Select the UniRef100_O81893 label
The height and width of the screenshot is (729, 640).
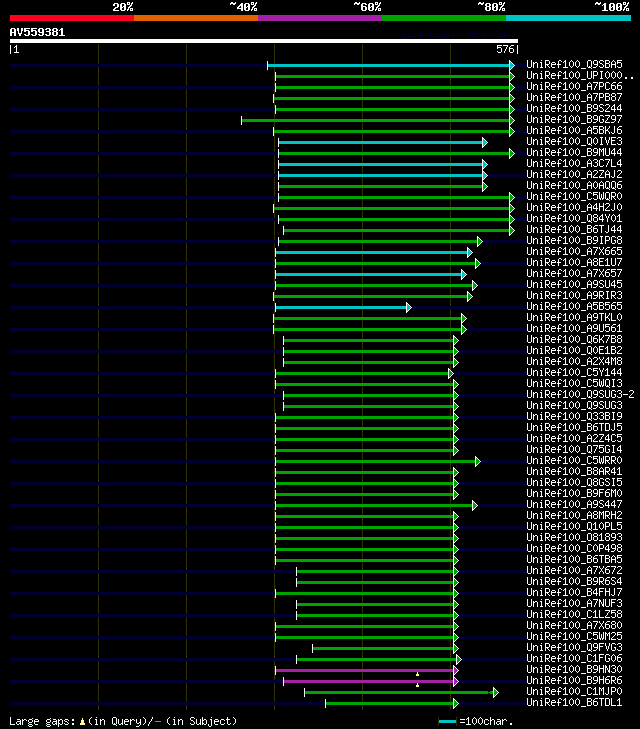(574, 537)
